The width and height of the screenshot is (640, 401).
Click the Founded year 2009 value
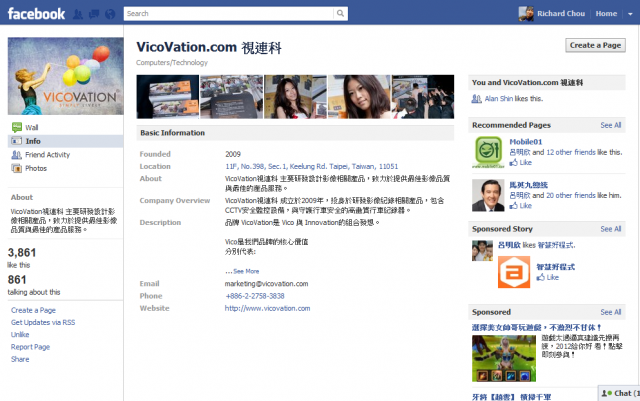click(233, 154)
